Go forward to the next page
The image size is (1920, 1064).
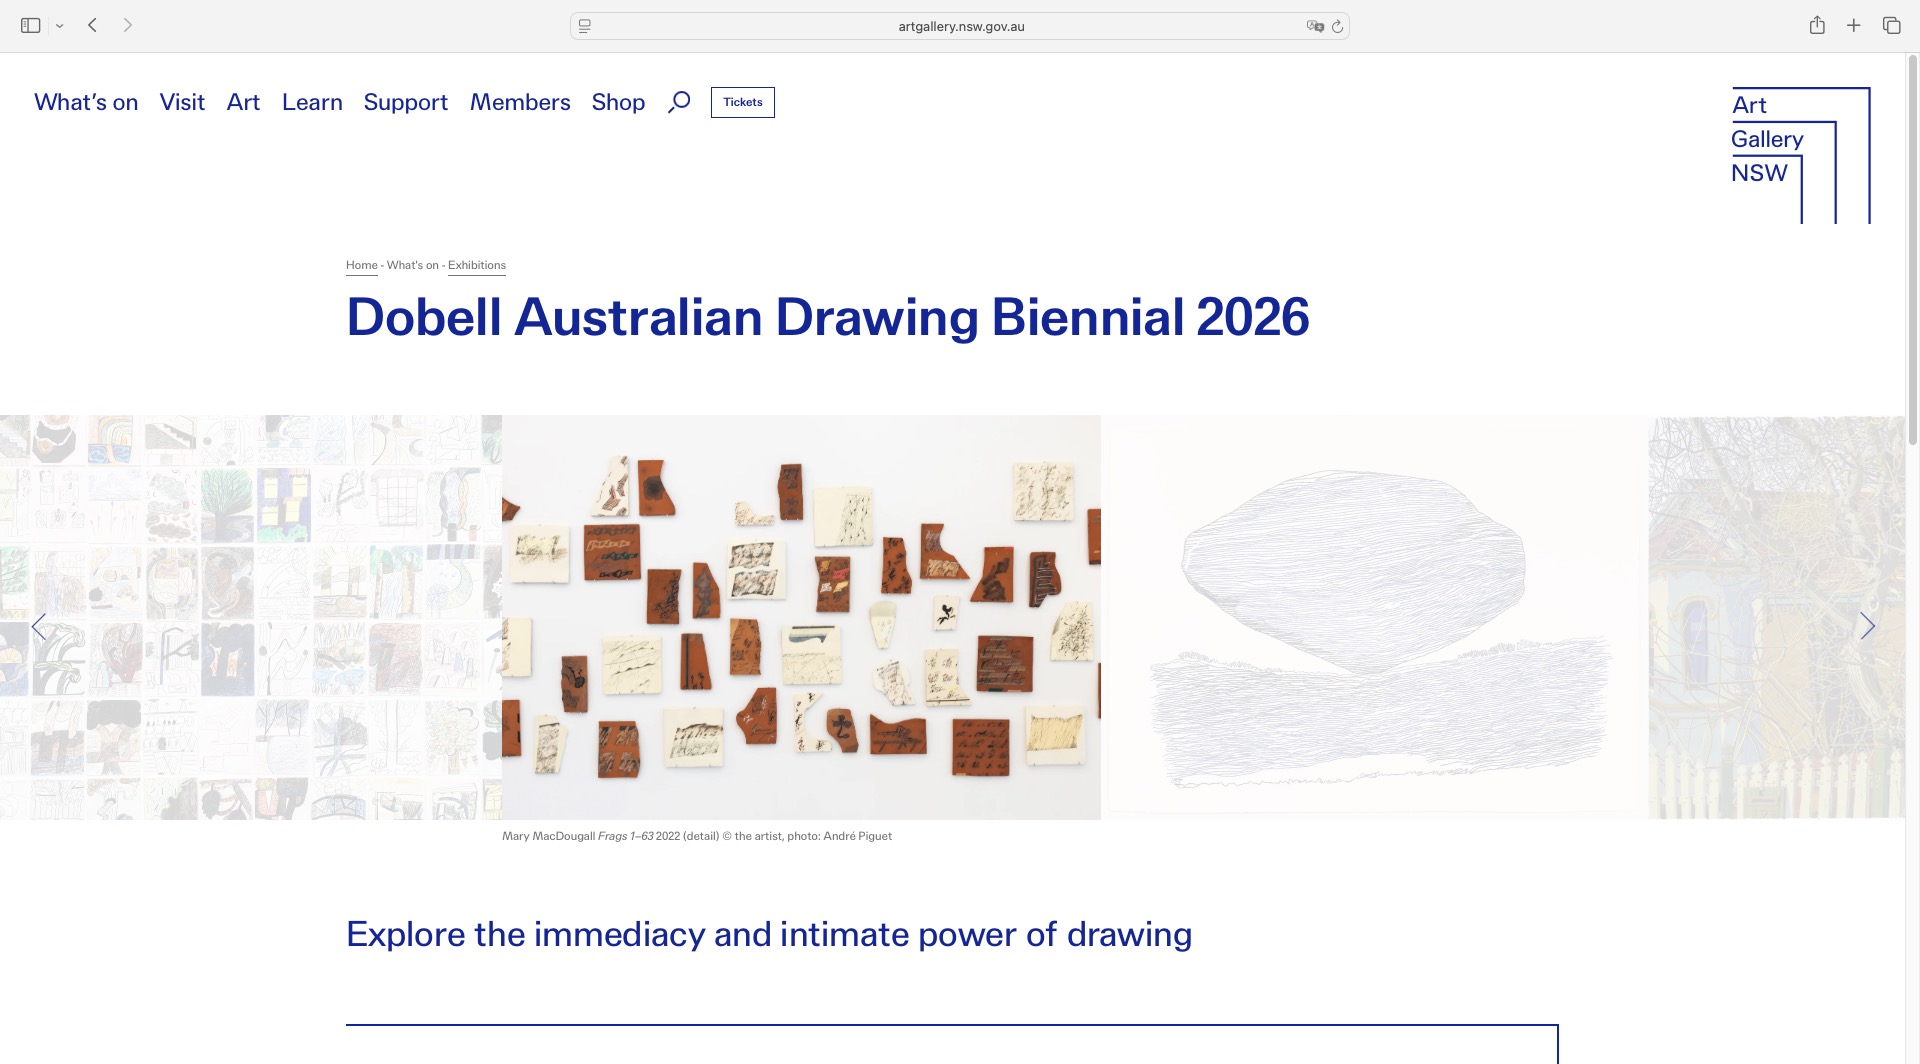[x=127, y=25]
